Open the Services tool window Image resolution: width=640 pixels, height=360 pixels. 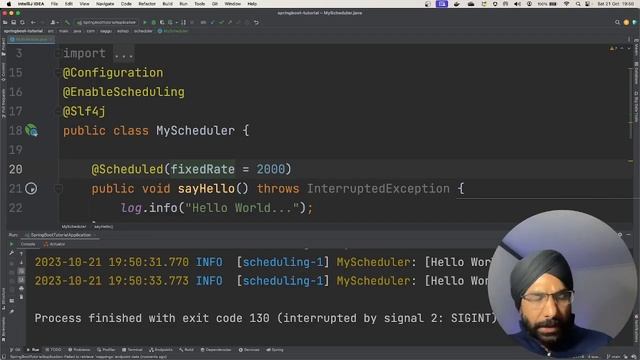(x=249, y=350)
